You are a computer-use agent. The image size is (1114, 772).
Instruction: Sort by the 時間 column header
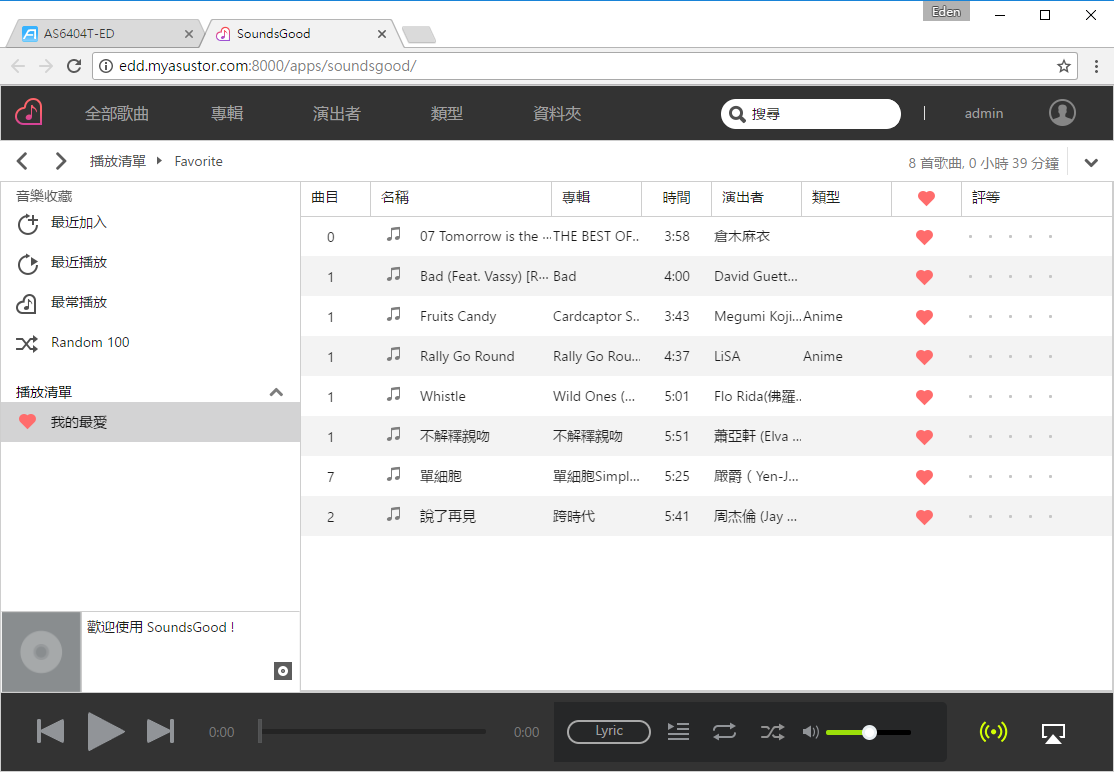[676, 198]
